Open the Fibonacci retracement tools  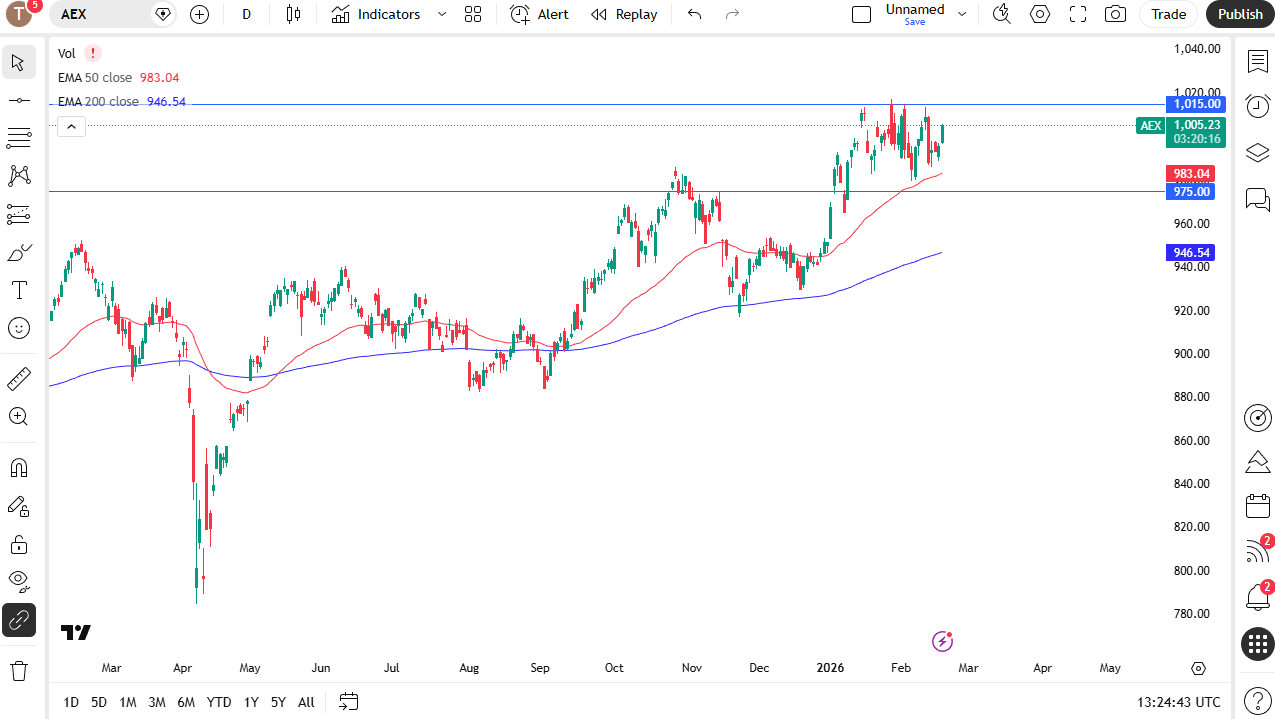point(18,138)
